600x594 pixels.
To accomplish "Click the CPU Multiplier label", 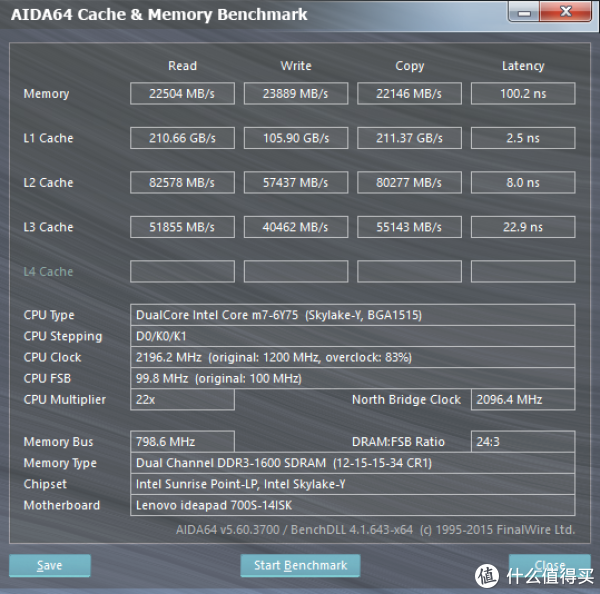I will click(x=65, y=400).
